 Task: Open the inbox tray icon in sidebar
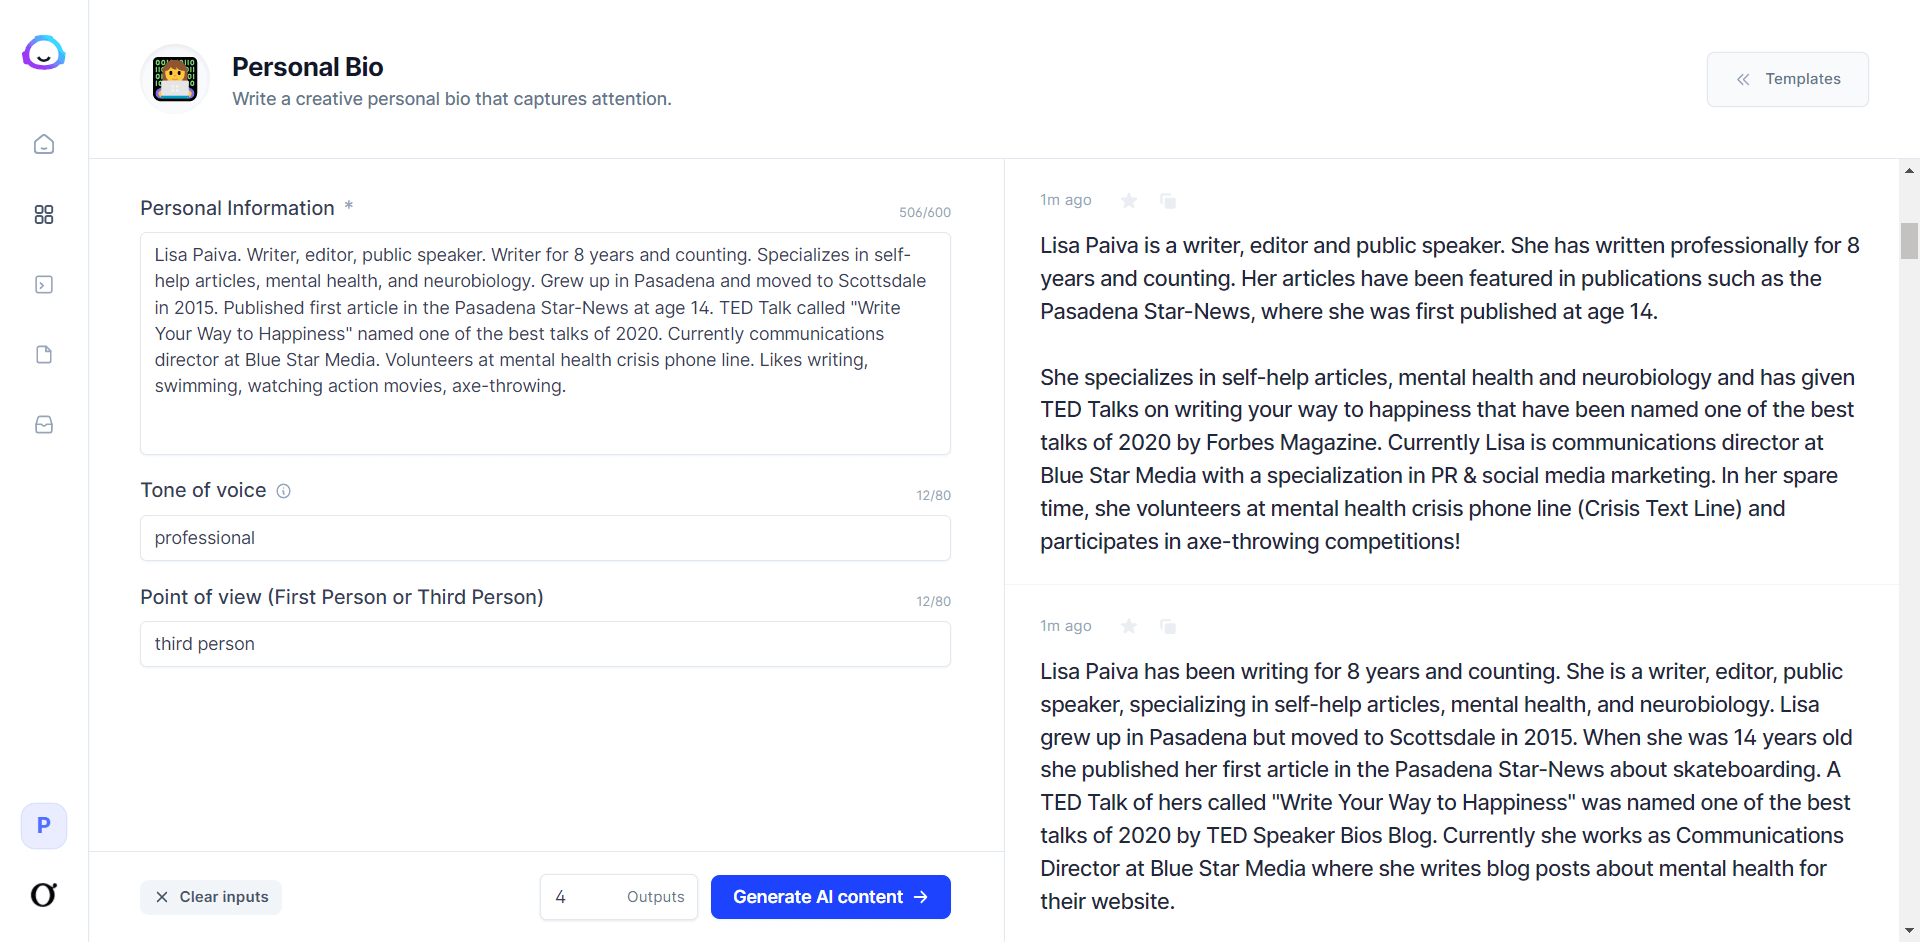click(44, 425)
